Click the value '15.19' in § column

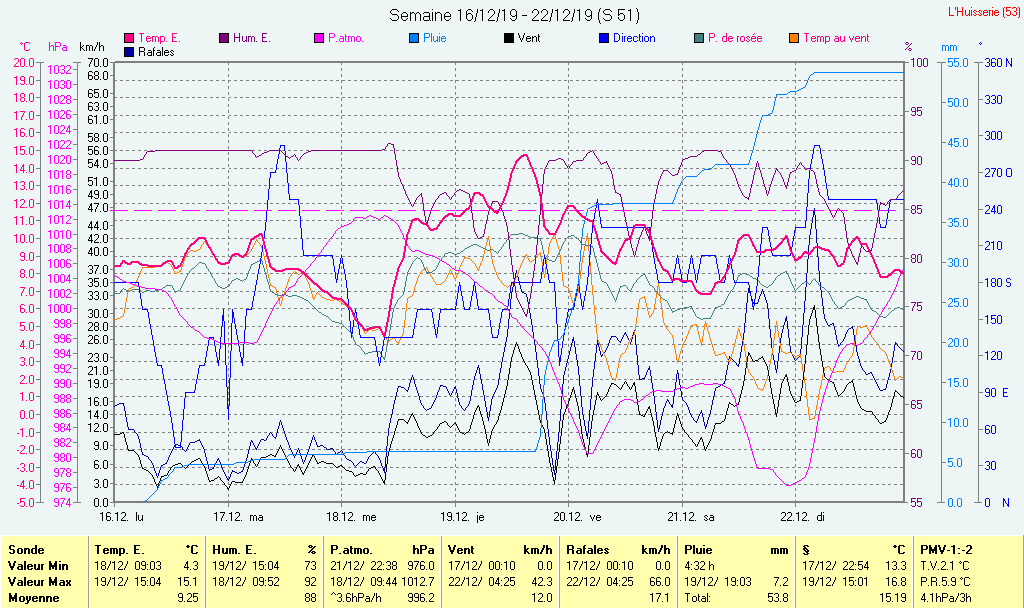click(893, 598)
